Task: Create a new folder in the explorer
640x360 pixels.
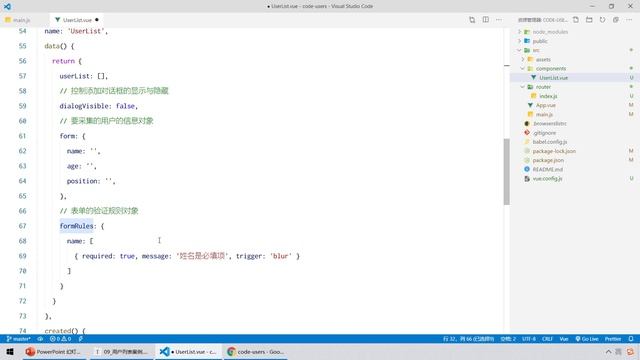Action: tap(589, 20)
